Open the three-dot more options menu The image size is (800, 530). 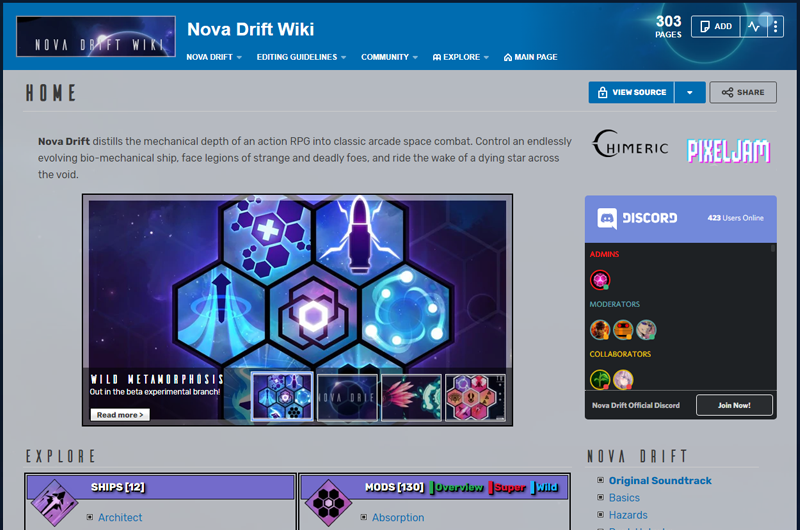[x=775, y=27]
